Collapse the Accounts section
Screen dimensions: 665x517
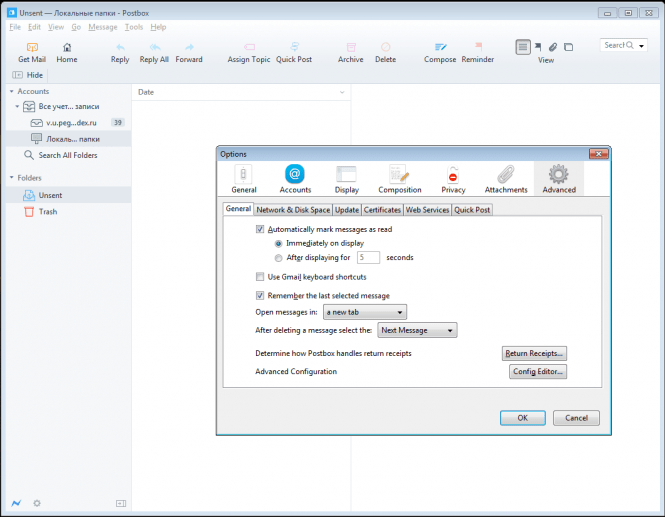tap(12, 91)
